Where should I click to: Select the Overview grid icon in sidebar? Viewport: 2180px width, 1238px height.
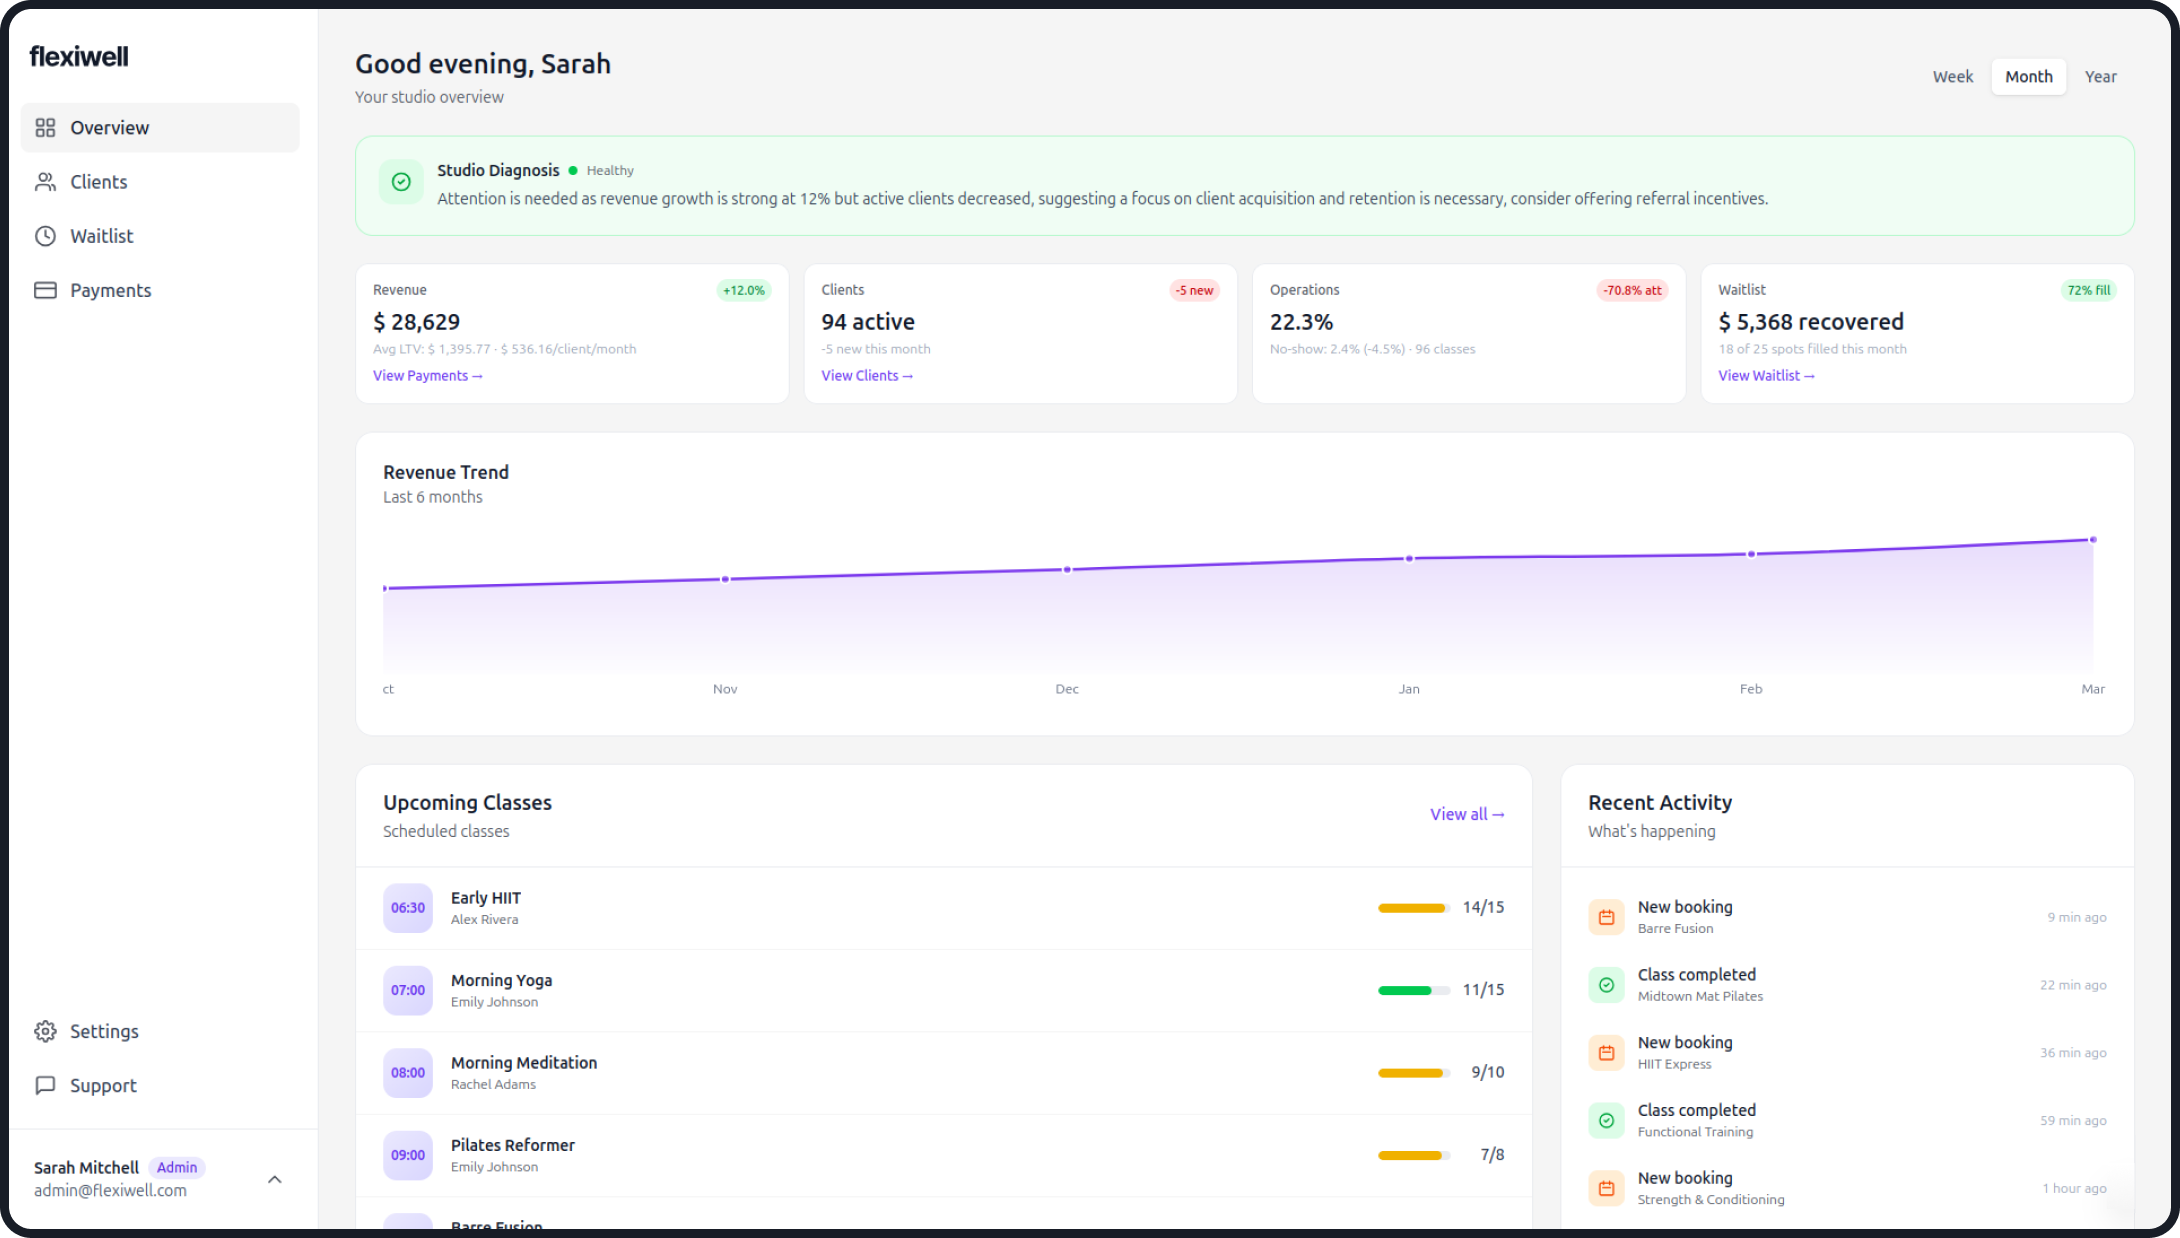pos(45,127)
